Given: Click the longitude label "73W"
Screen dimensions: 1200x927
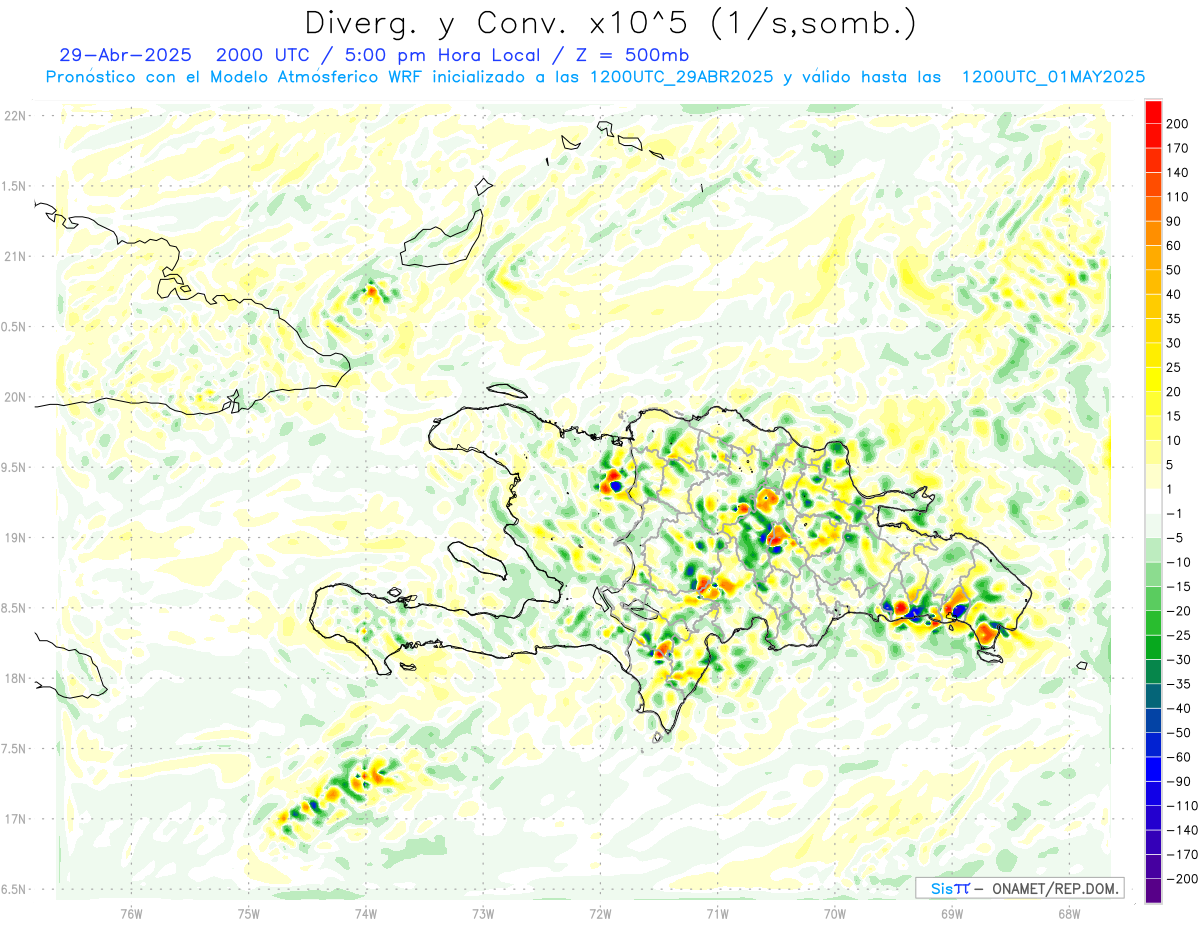Looking at the screenshot, I should coord(483,914).
